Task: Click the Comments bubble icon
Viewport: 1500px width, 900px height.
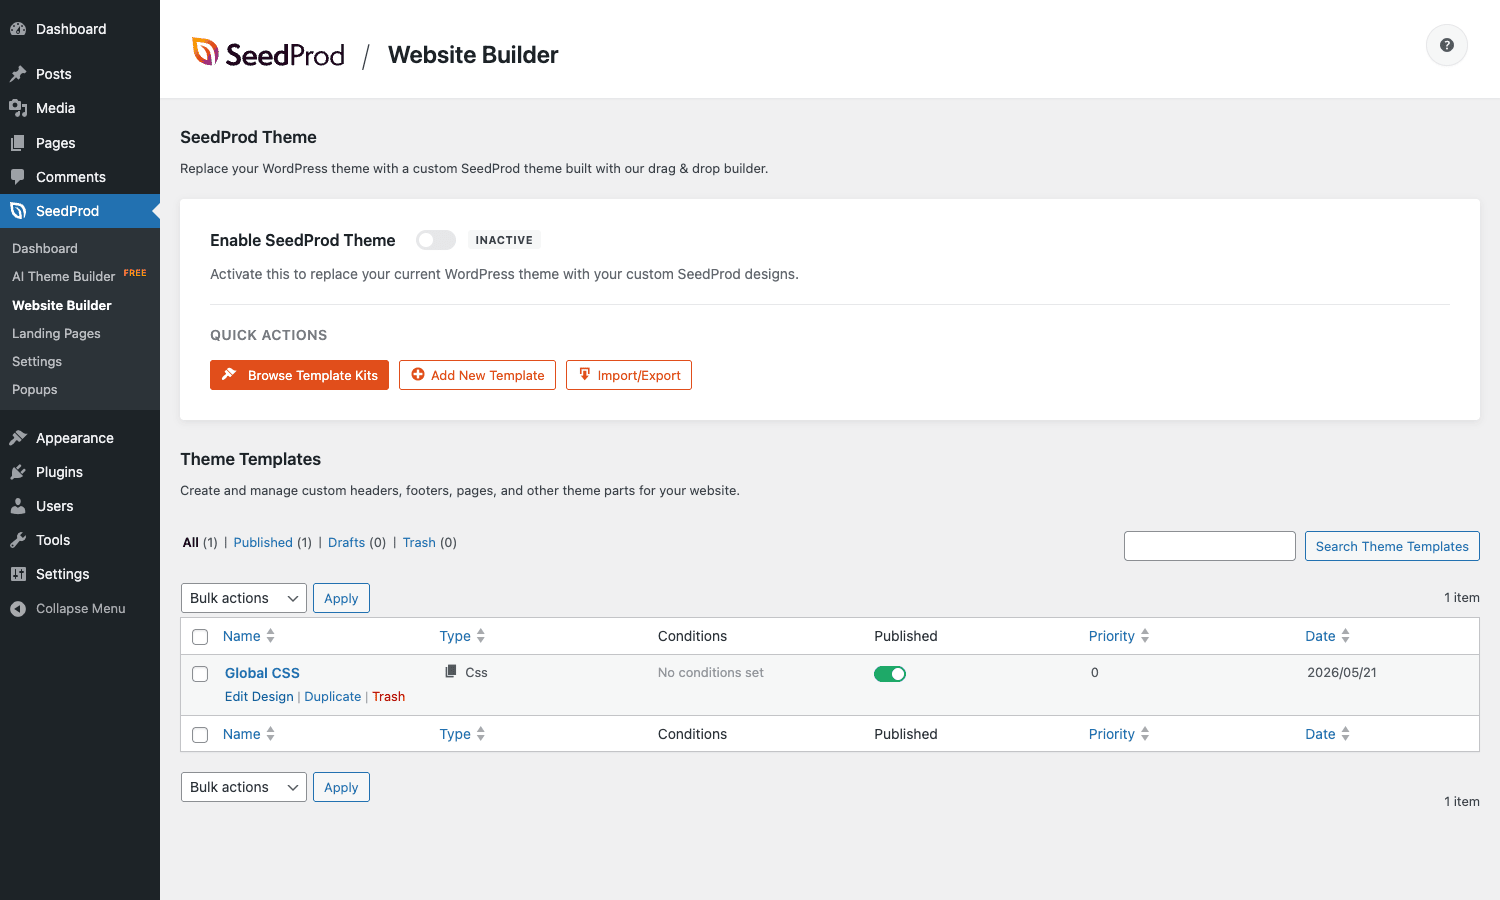Action: coord(18,177)
